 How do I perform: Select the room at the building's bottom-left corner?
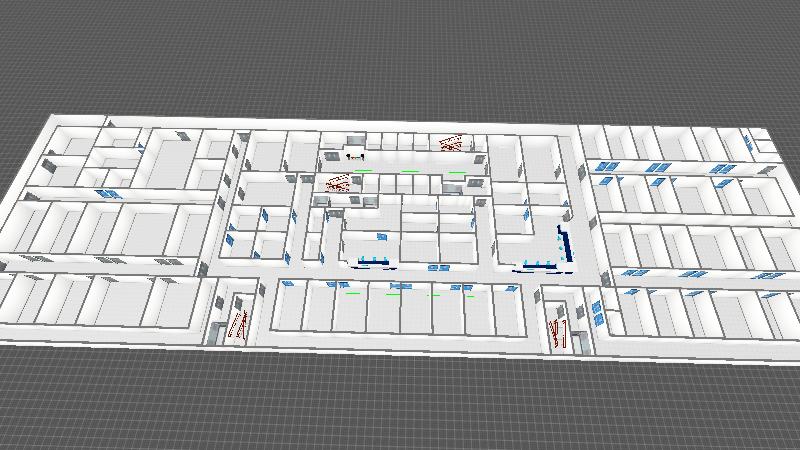coord(32,301)
